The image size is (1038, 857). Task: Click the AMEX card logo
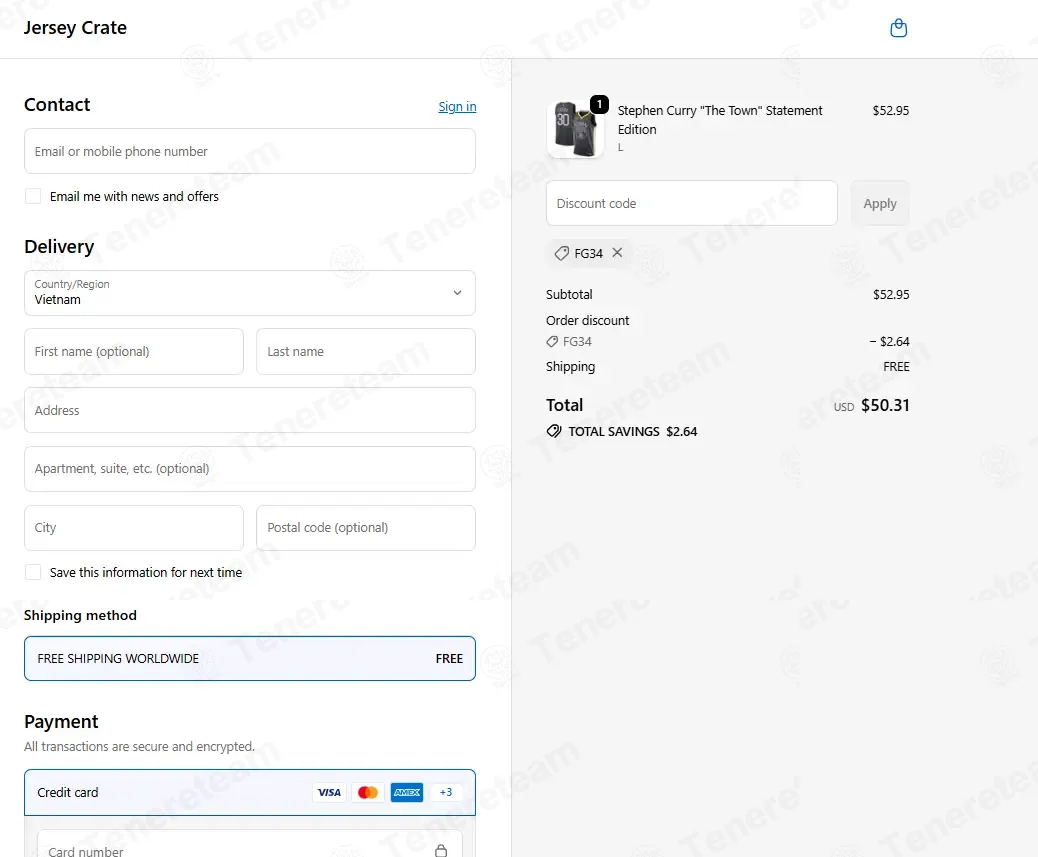click(406, 792)
